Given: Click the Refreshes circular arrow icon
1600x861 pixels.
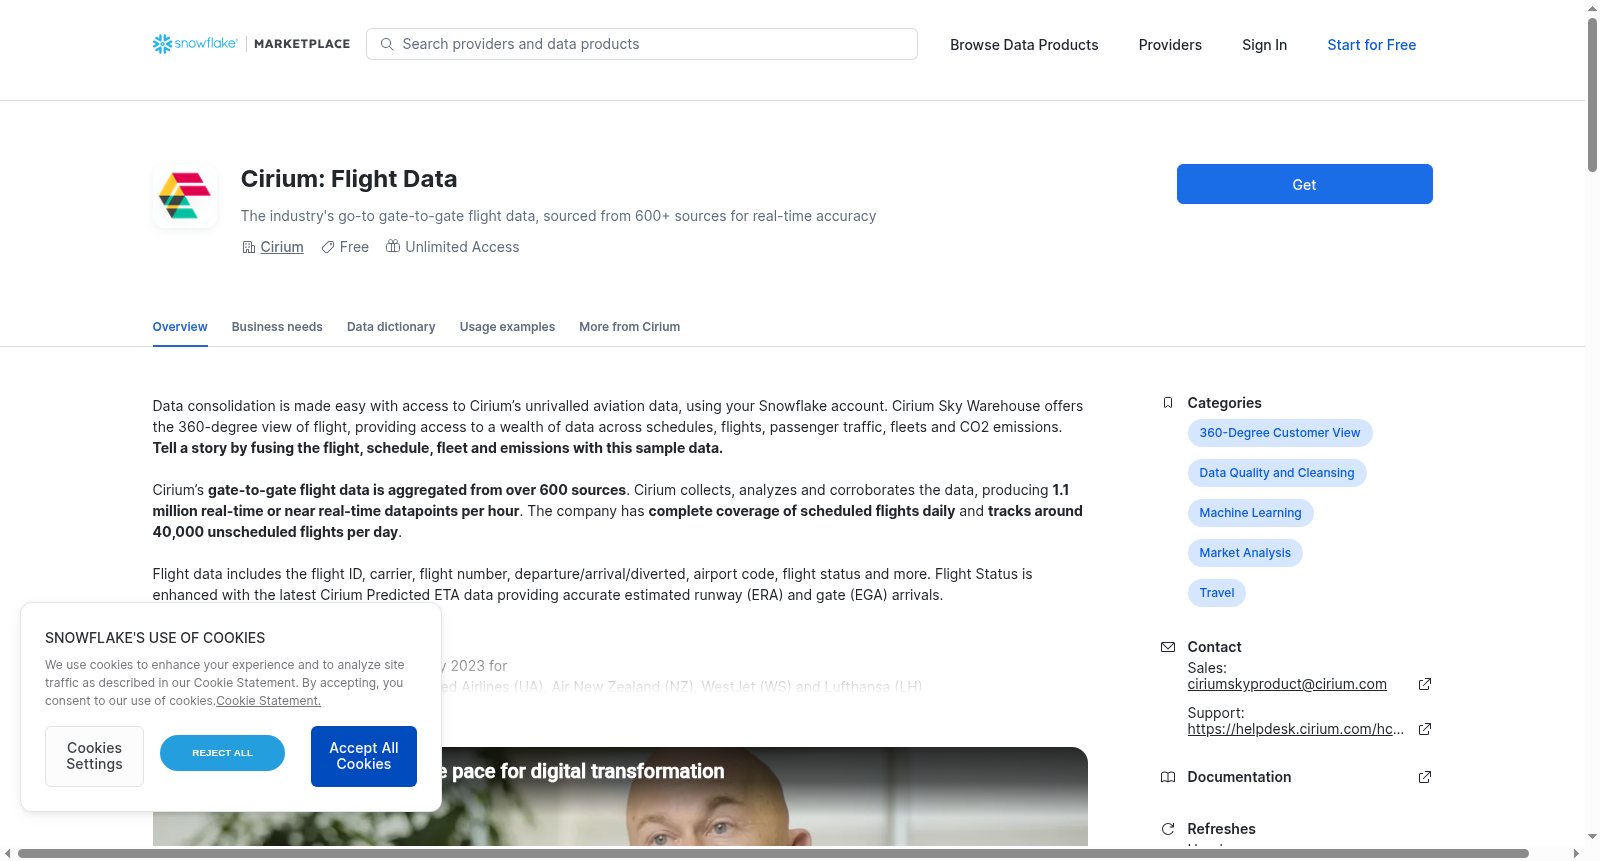Looking at the screenshot, I should click(1168, 829).
